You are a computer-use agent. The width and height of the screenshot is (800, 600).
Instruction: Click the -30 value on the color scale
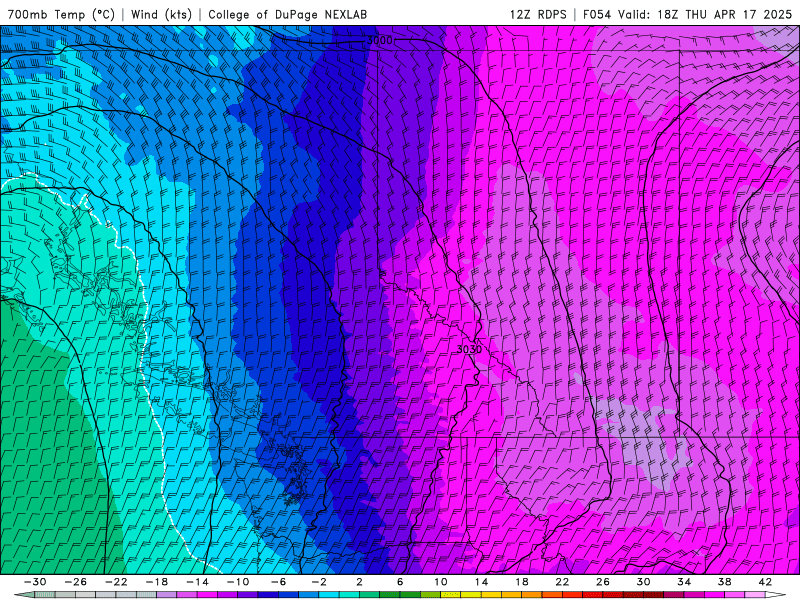pos(35,582)
